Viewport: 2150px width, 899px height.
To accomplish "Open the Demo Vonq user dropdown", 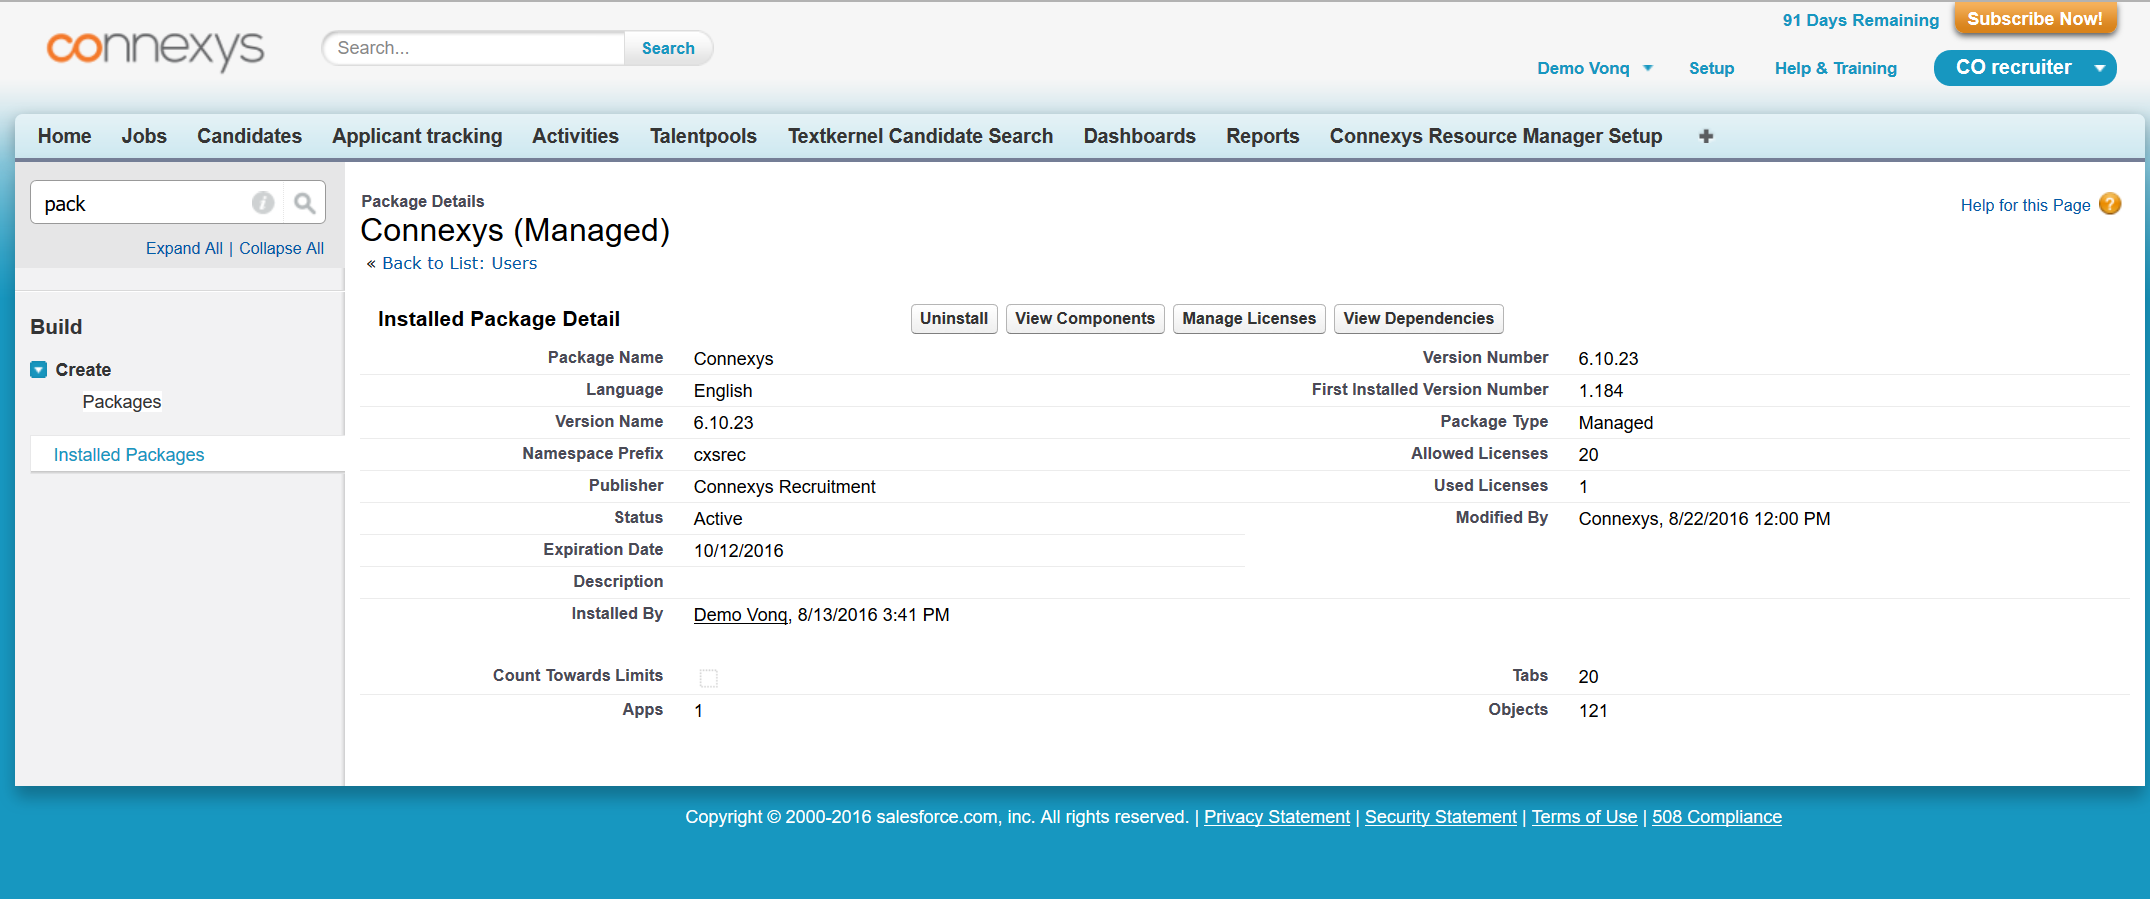I will [1595, 68].
